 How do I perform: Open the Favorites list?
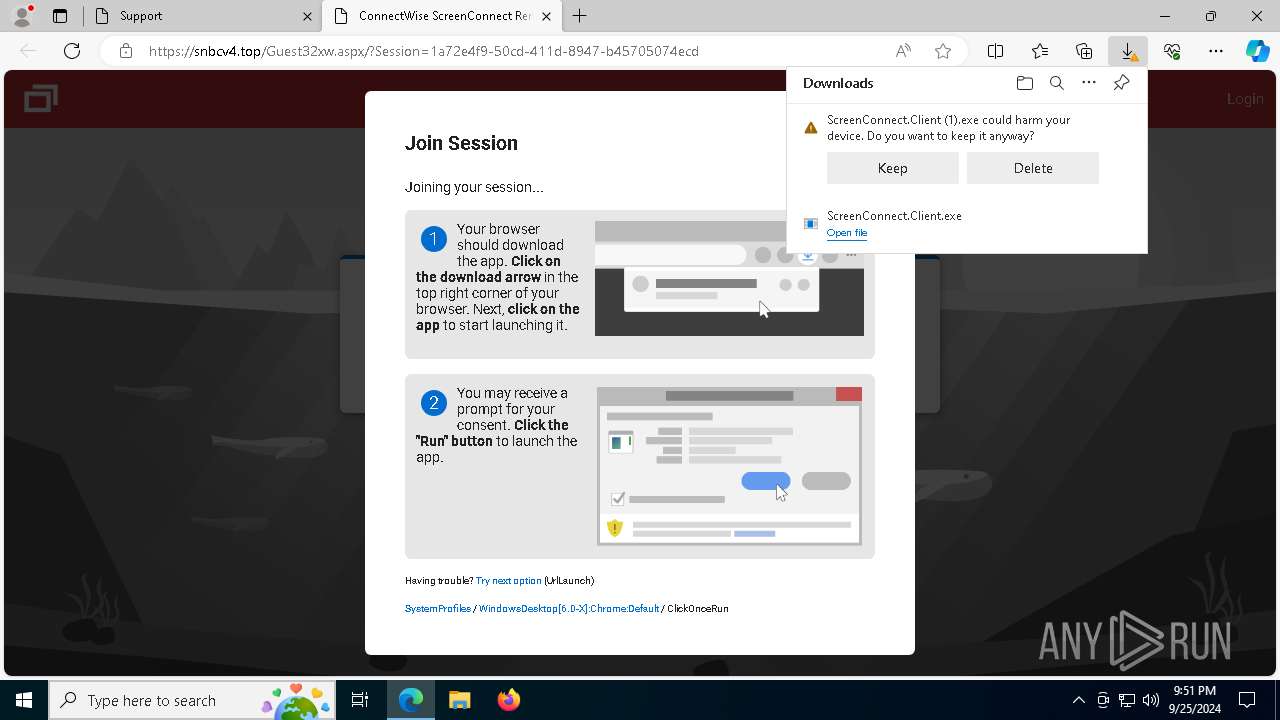[1040, 51]
